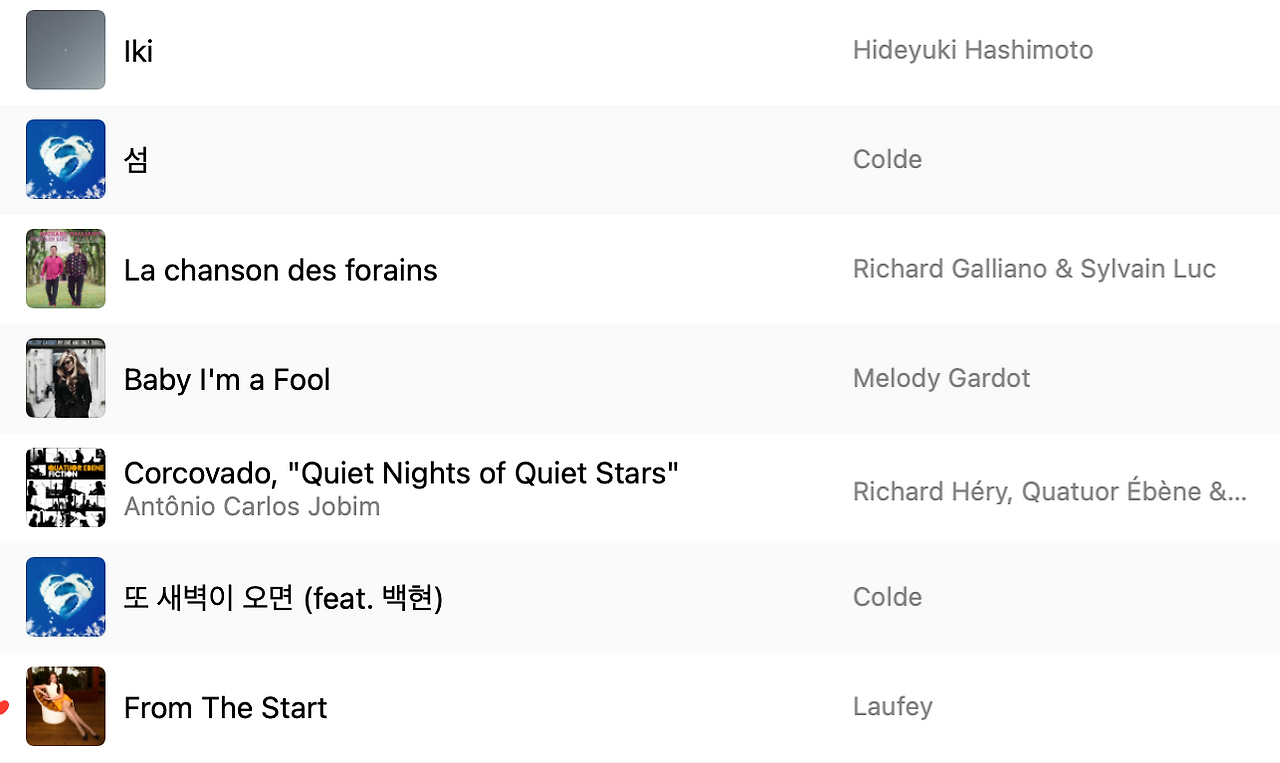The height and width of the screenshot is (763, 1280).
Task: Open the blue heart artwork beside 섬
Action: tap(65, 159)
